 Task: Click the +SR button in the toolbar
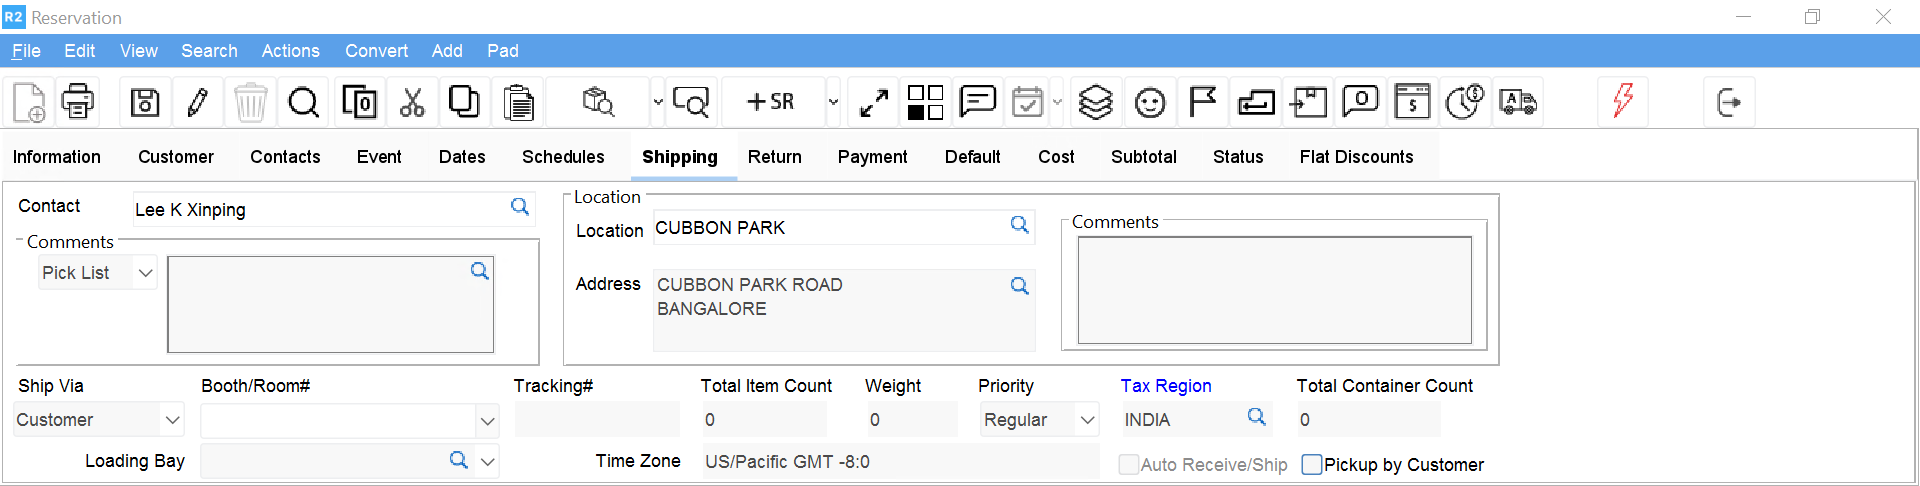pos(771,102)
